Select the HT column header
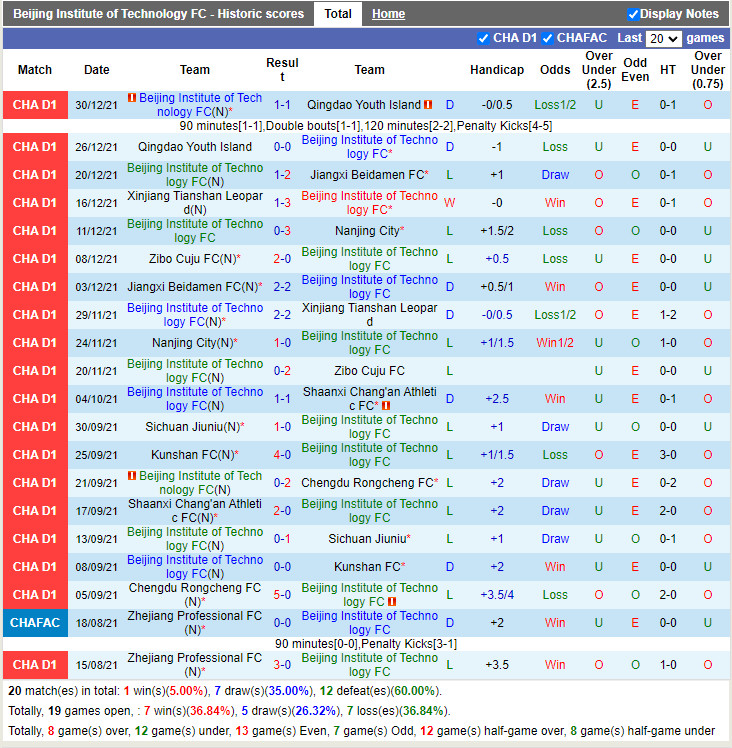The height and width of the screenshot is (748, 732). pyautogui.click(x=668, y=70)
